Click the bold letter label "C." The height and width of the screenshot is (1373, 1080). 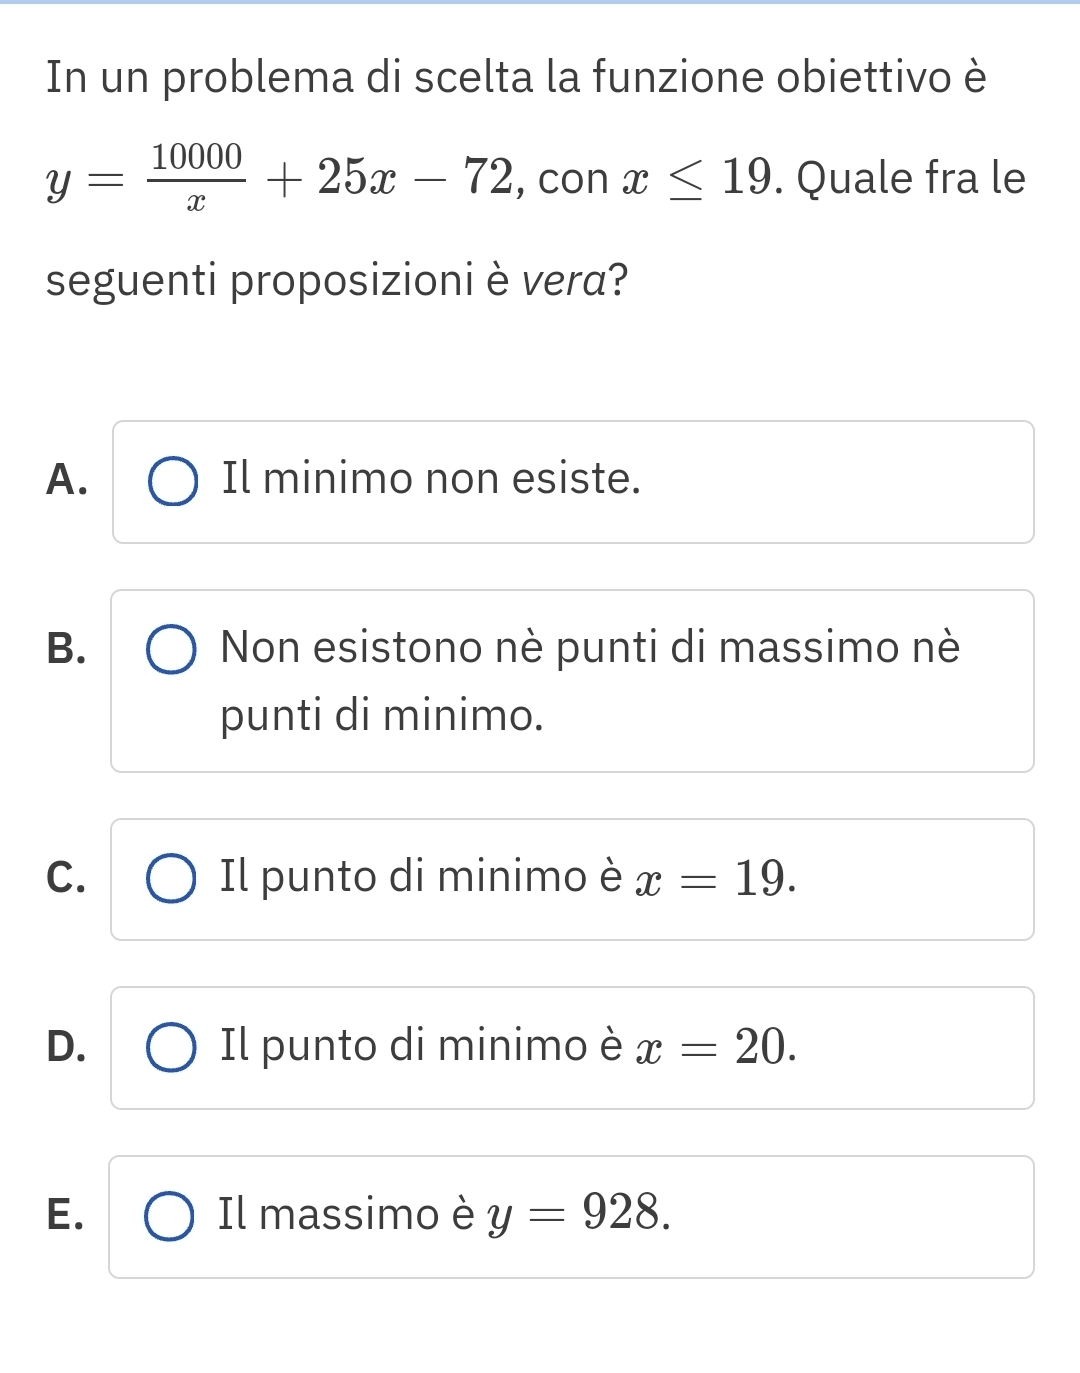[x=66, y=877]
